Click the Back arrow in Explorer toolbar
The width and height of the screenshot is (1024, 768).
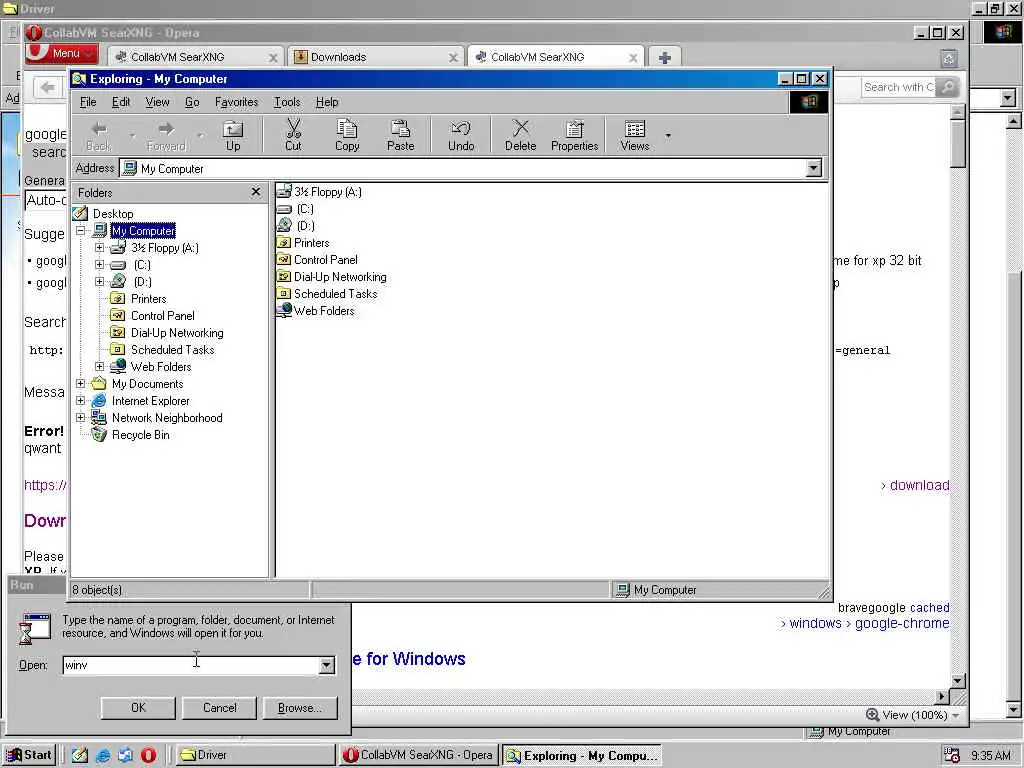pyautogui.click(x=99, y=135)
